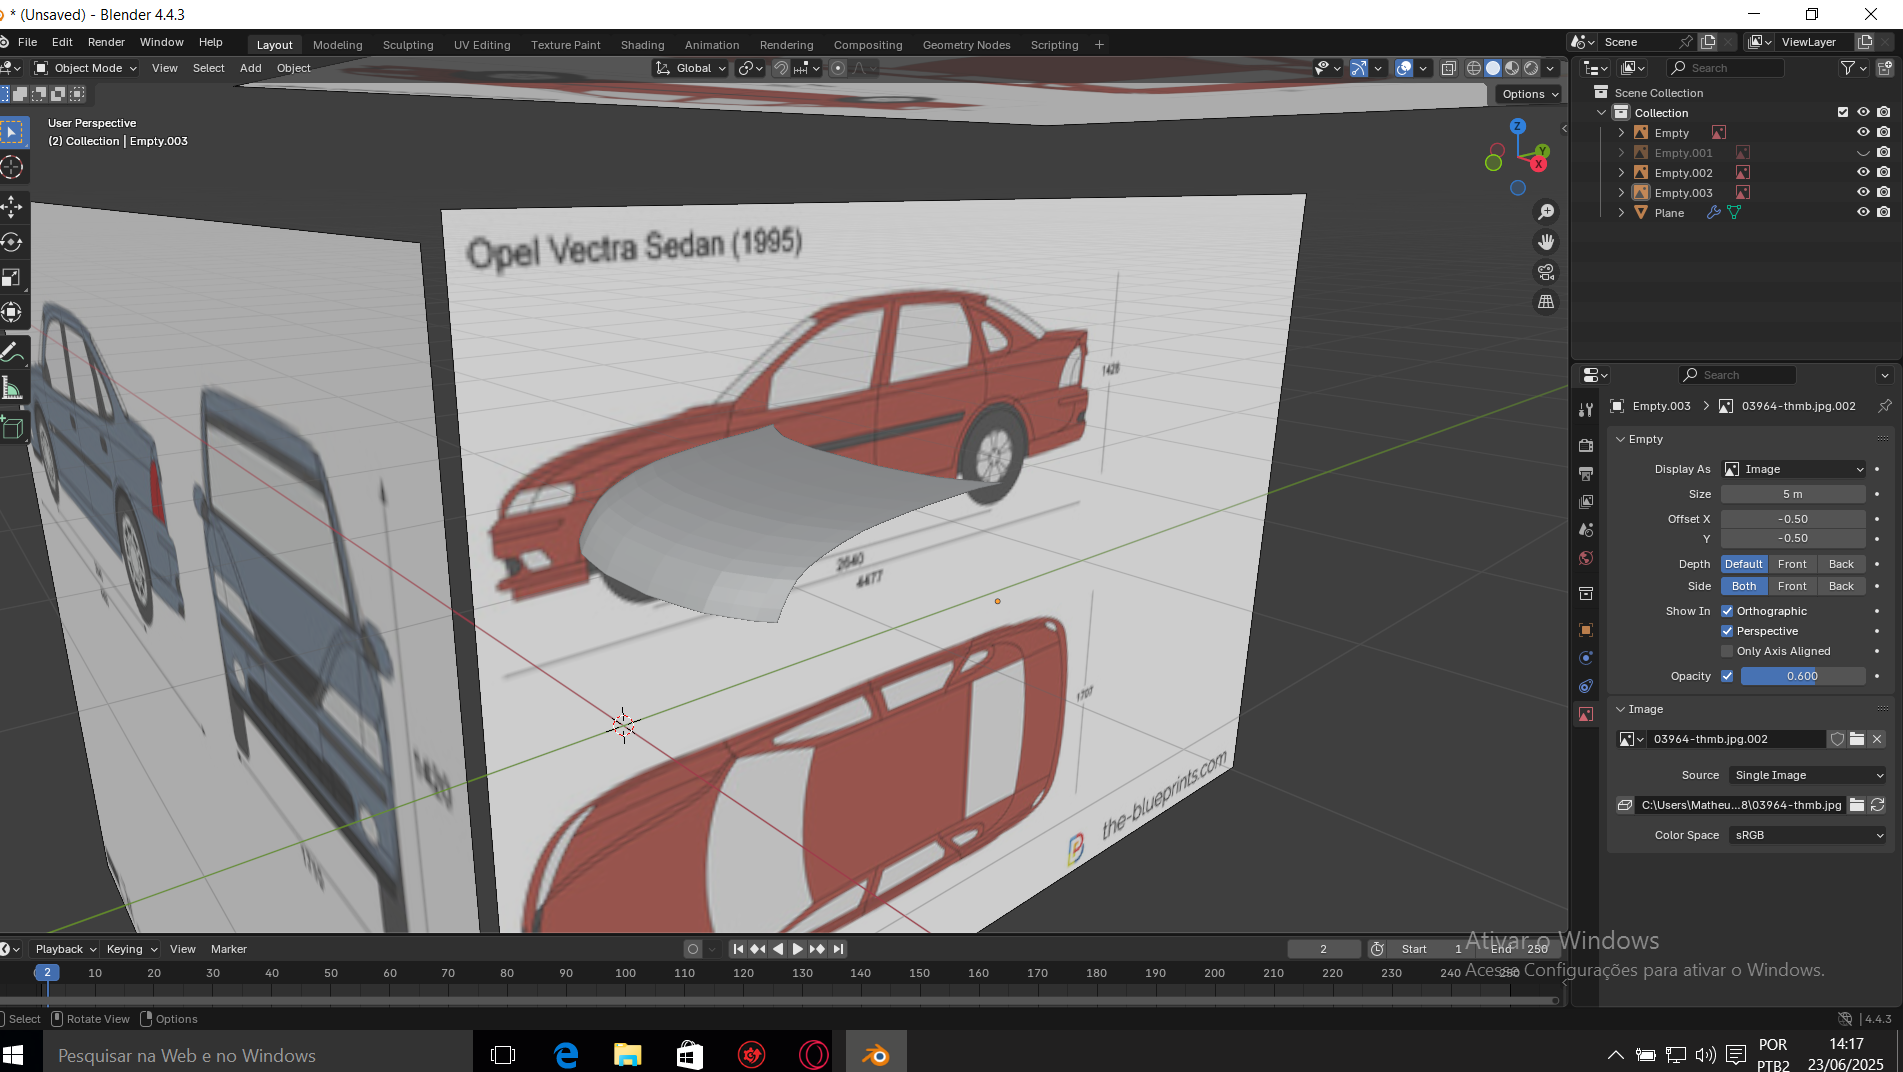Viewport: 1903px width, 1072px height.
Task: Toggle fake user shield for the image
Action: point(1837,739)
